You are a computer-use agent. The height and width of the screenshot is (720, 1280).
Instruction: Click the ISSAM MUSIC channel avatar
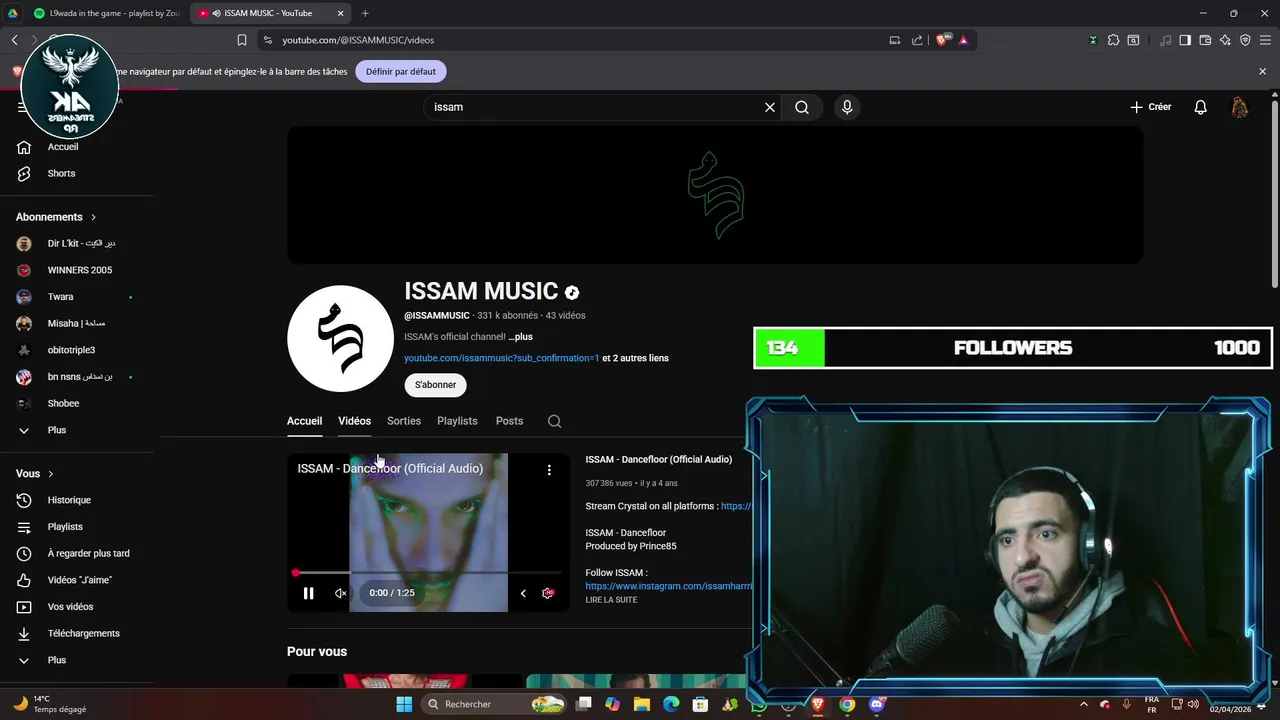click(x=340, y=339)
